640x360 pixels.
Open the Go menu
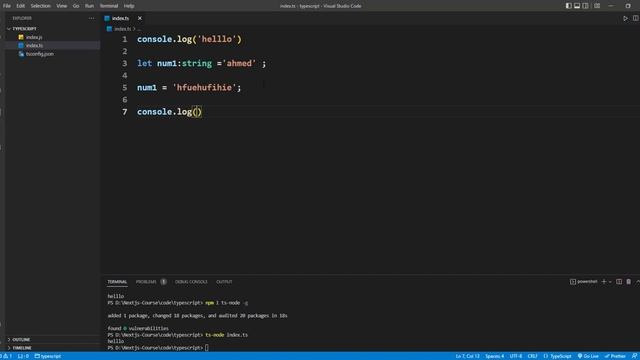(76, 6)
